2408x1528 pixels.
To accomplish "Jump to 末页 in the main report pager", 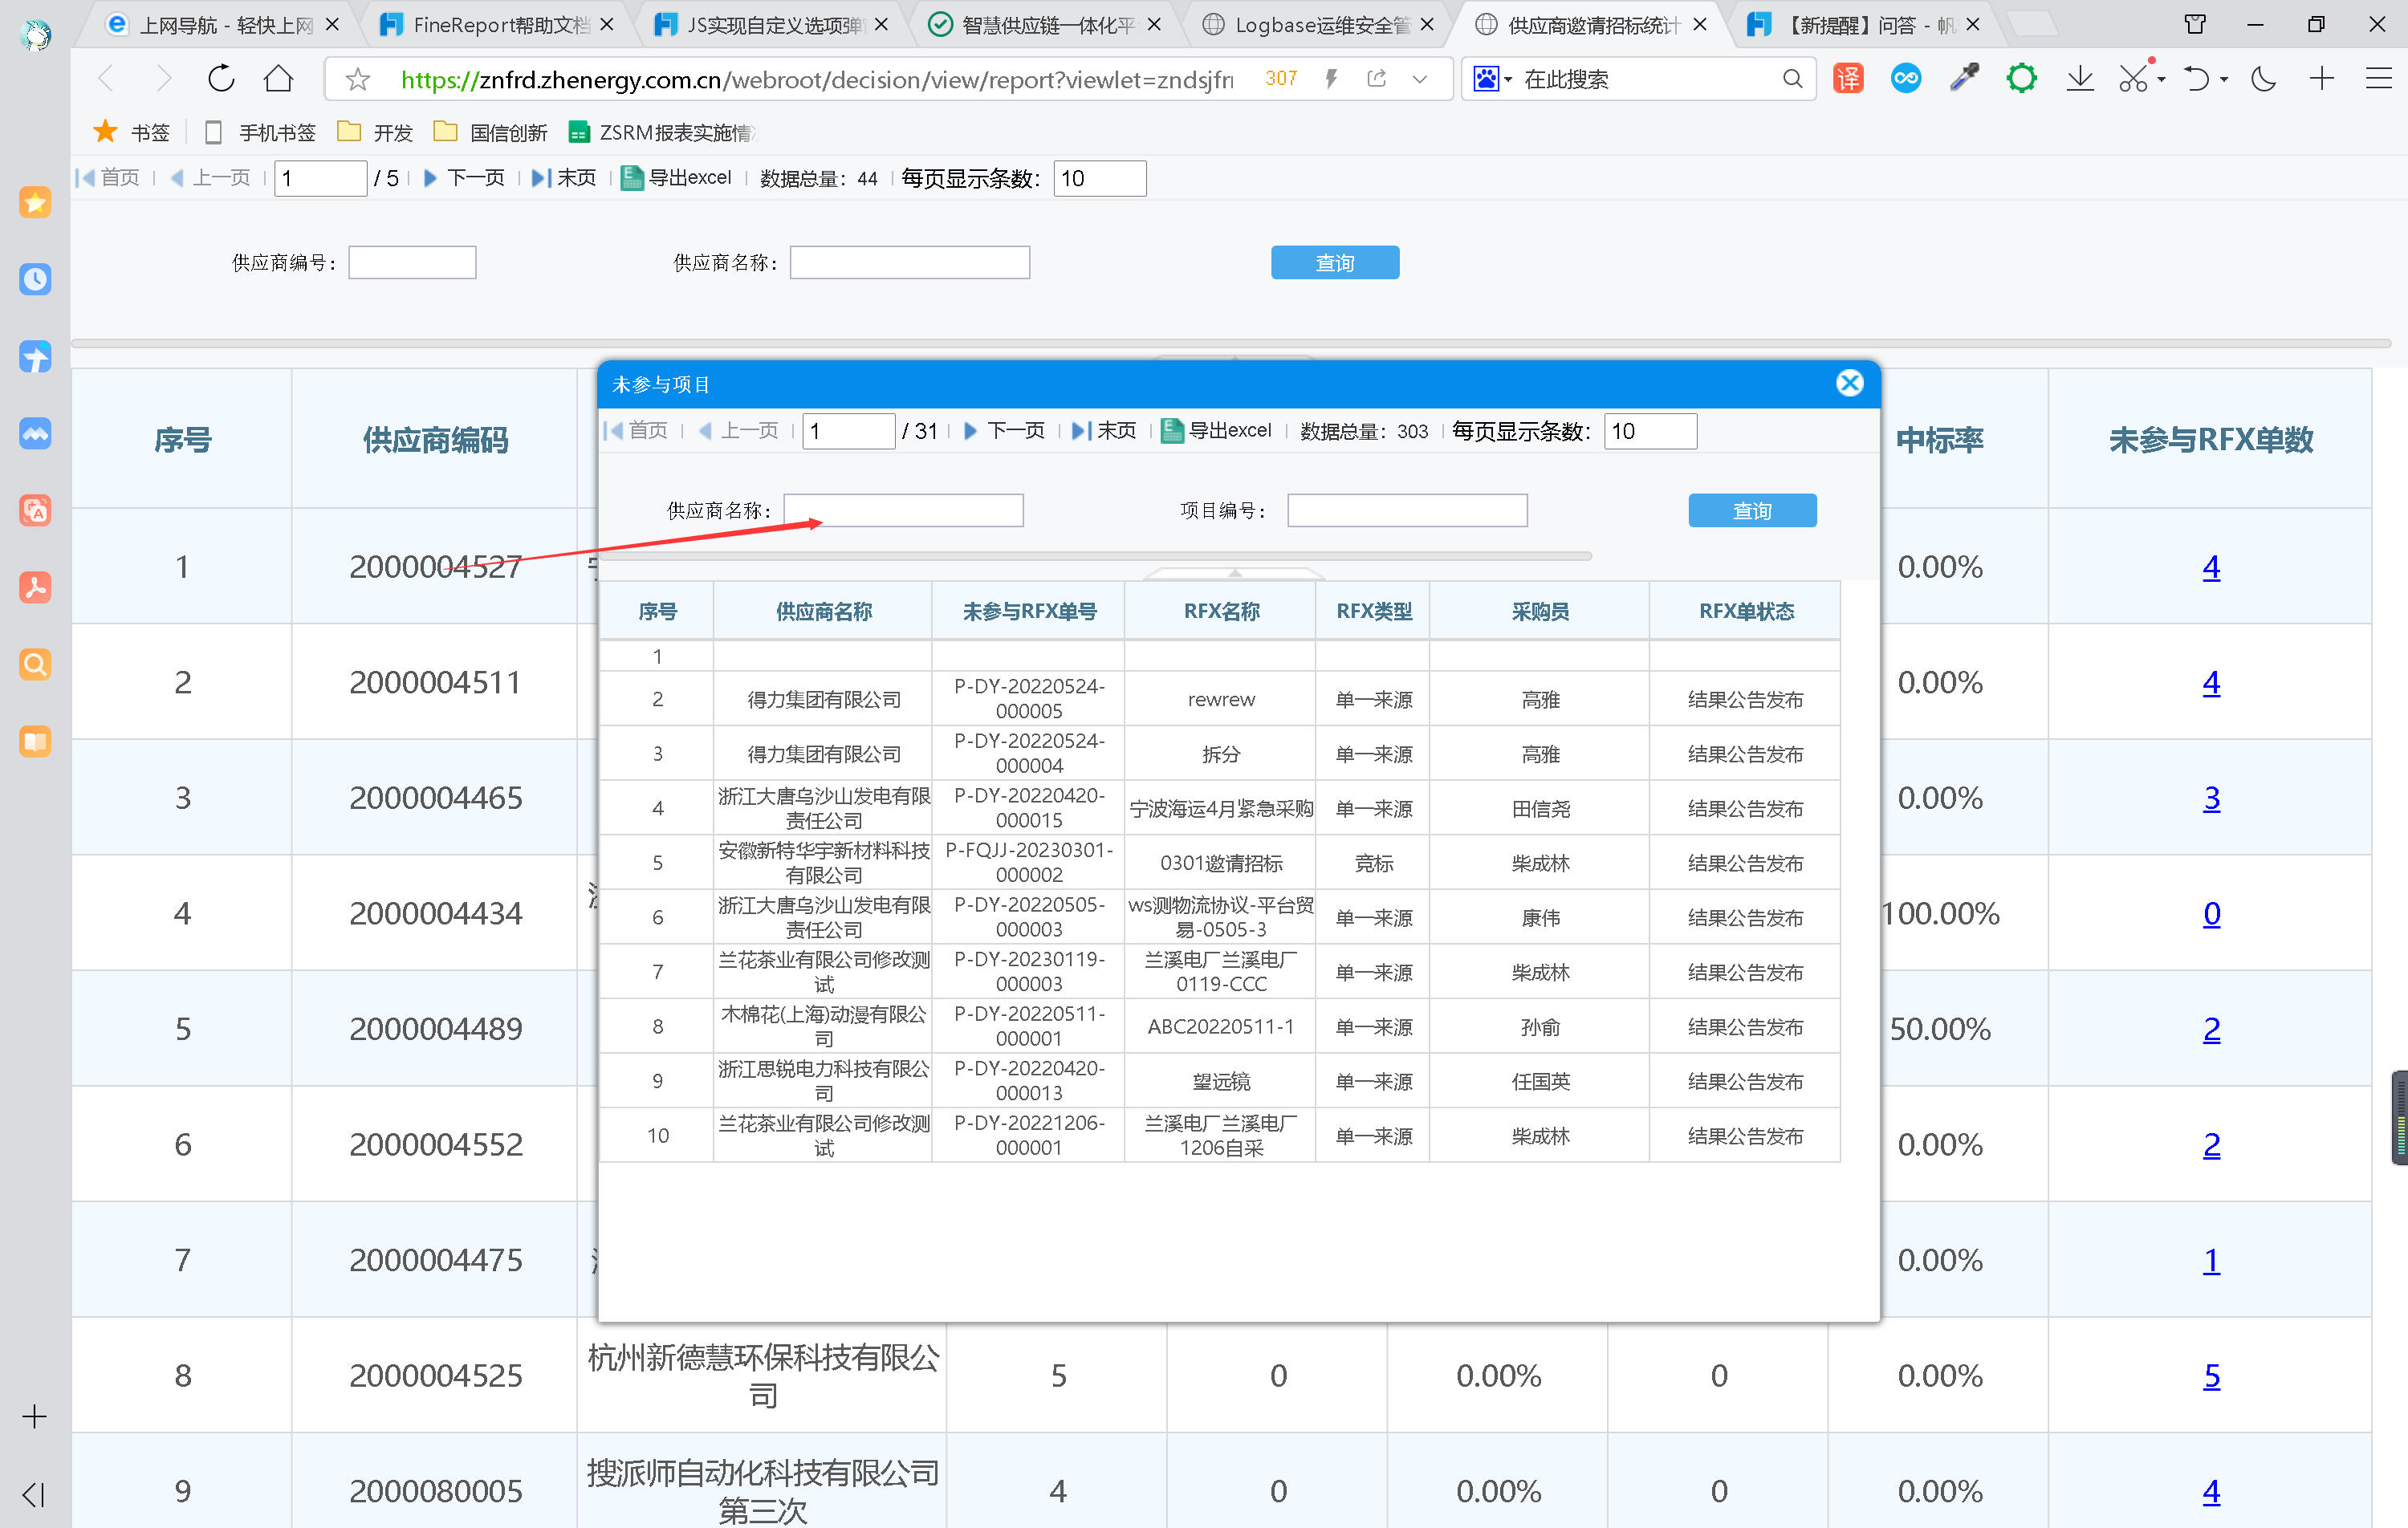I will (564, 178).
